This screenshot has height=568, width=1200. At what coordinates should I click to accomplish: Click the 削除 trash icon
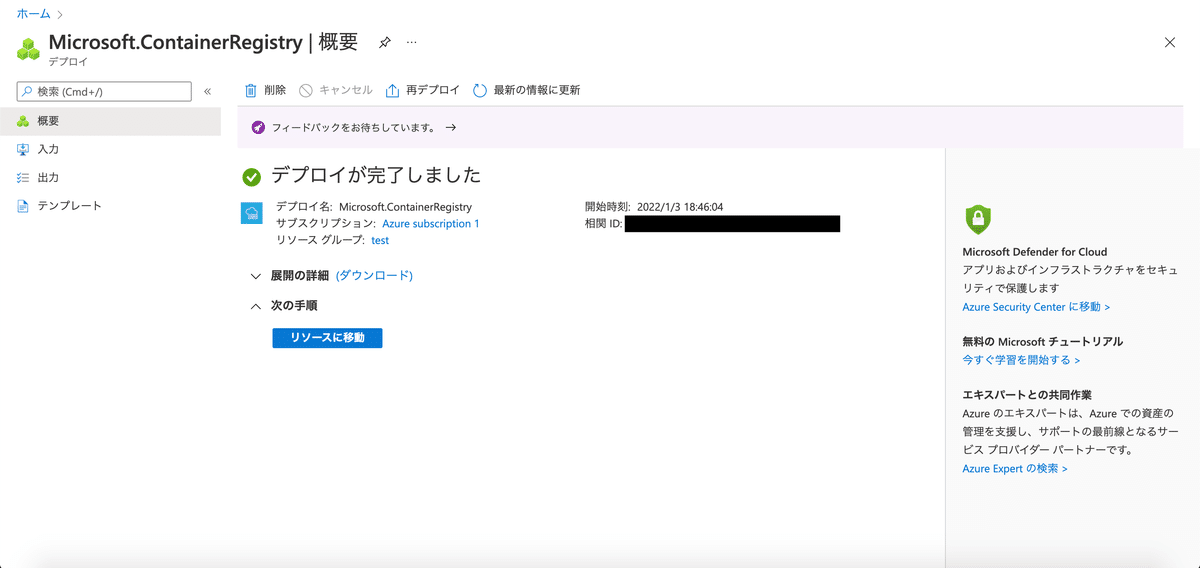click(x=251, y=90)
